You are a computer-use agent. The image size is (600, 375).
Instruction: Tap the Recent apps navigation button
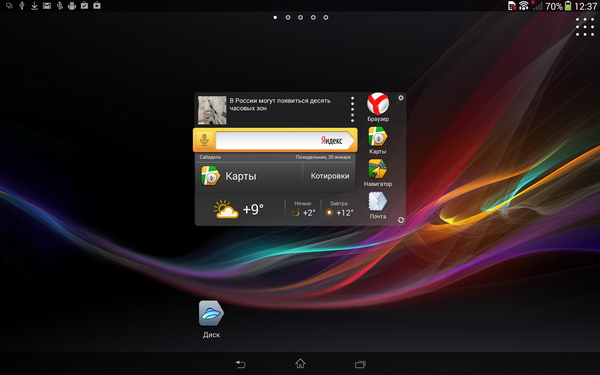click(x=360, y=364)
